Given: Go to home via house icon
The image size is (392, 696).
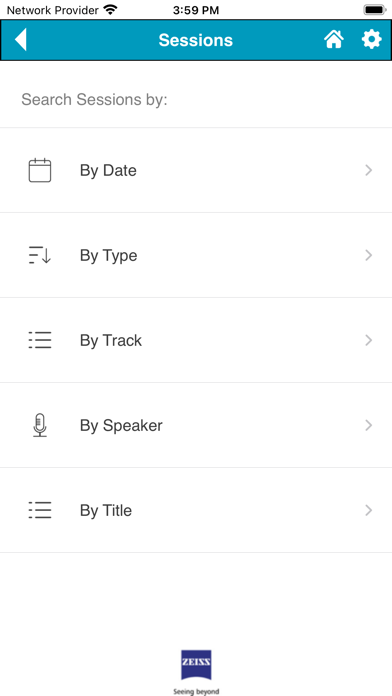Looking at the screenshot, I should [334, 40].
